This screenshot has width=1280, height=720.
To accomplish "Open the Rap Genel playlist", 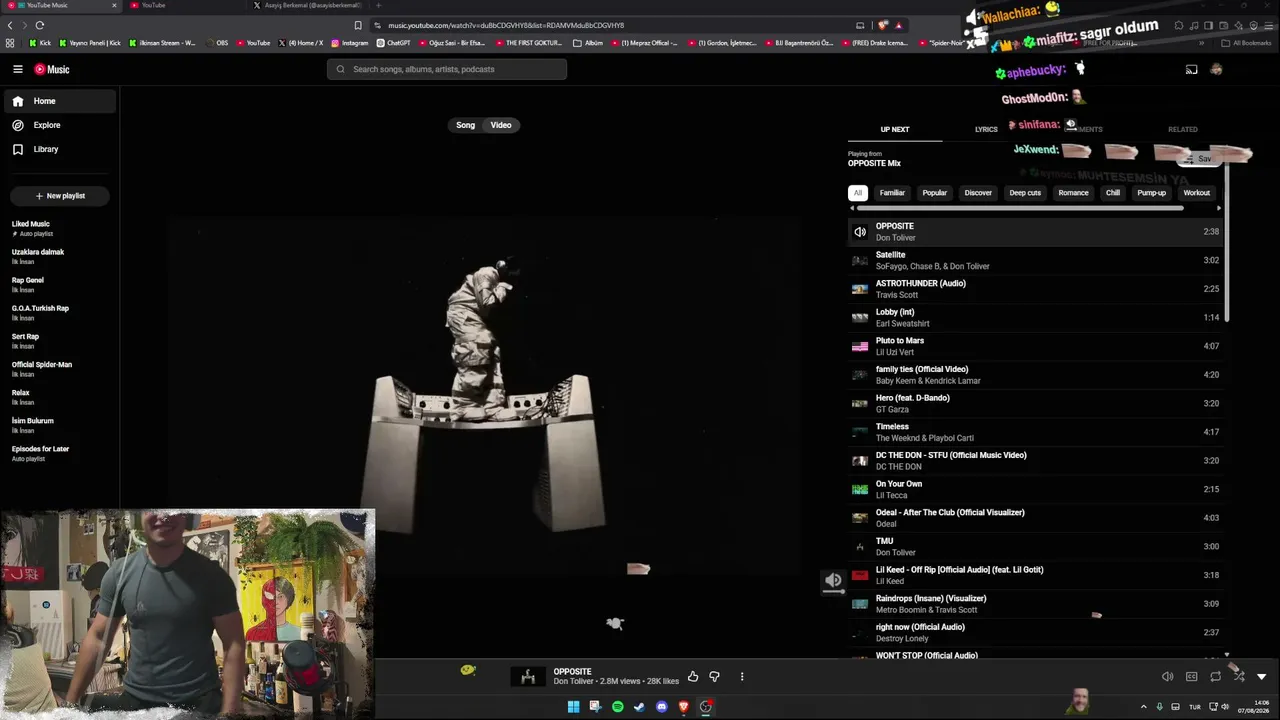I will pyautogui.click(x=60, y=284).
